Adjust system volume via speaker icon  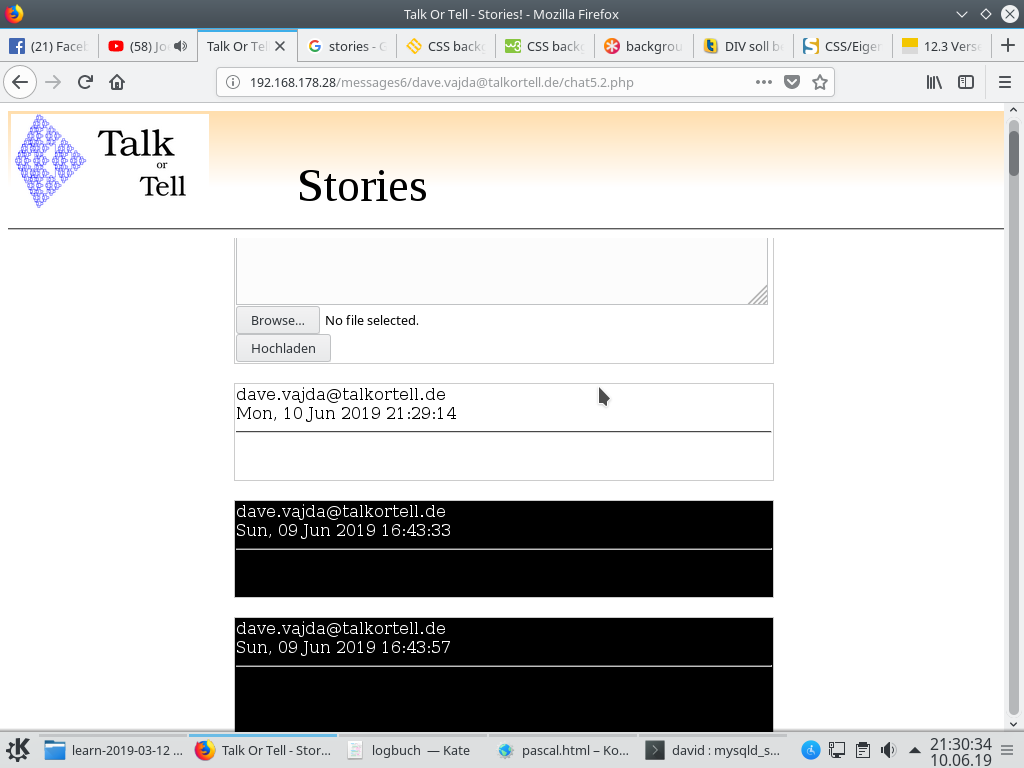tap(887, 749)
